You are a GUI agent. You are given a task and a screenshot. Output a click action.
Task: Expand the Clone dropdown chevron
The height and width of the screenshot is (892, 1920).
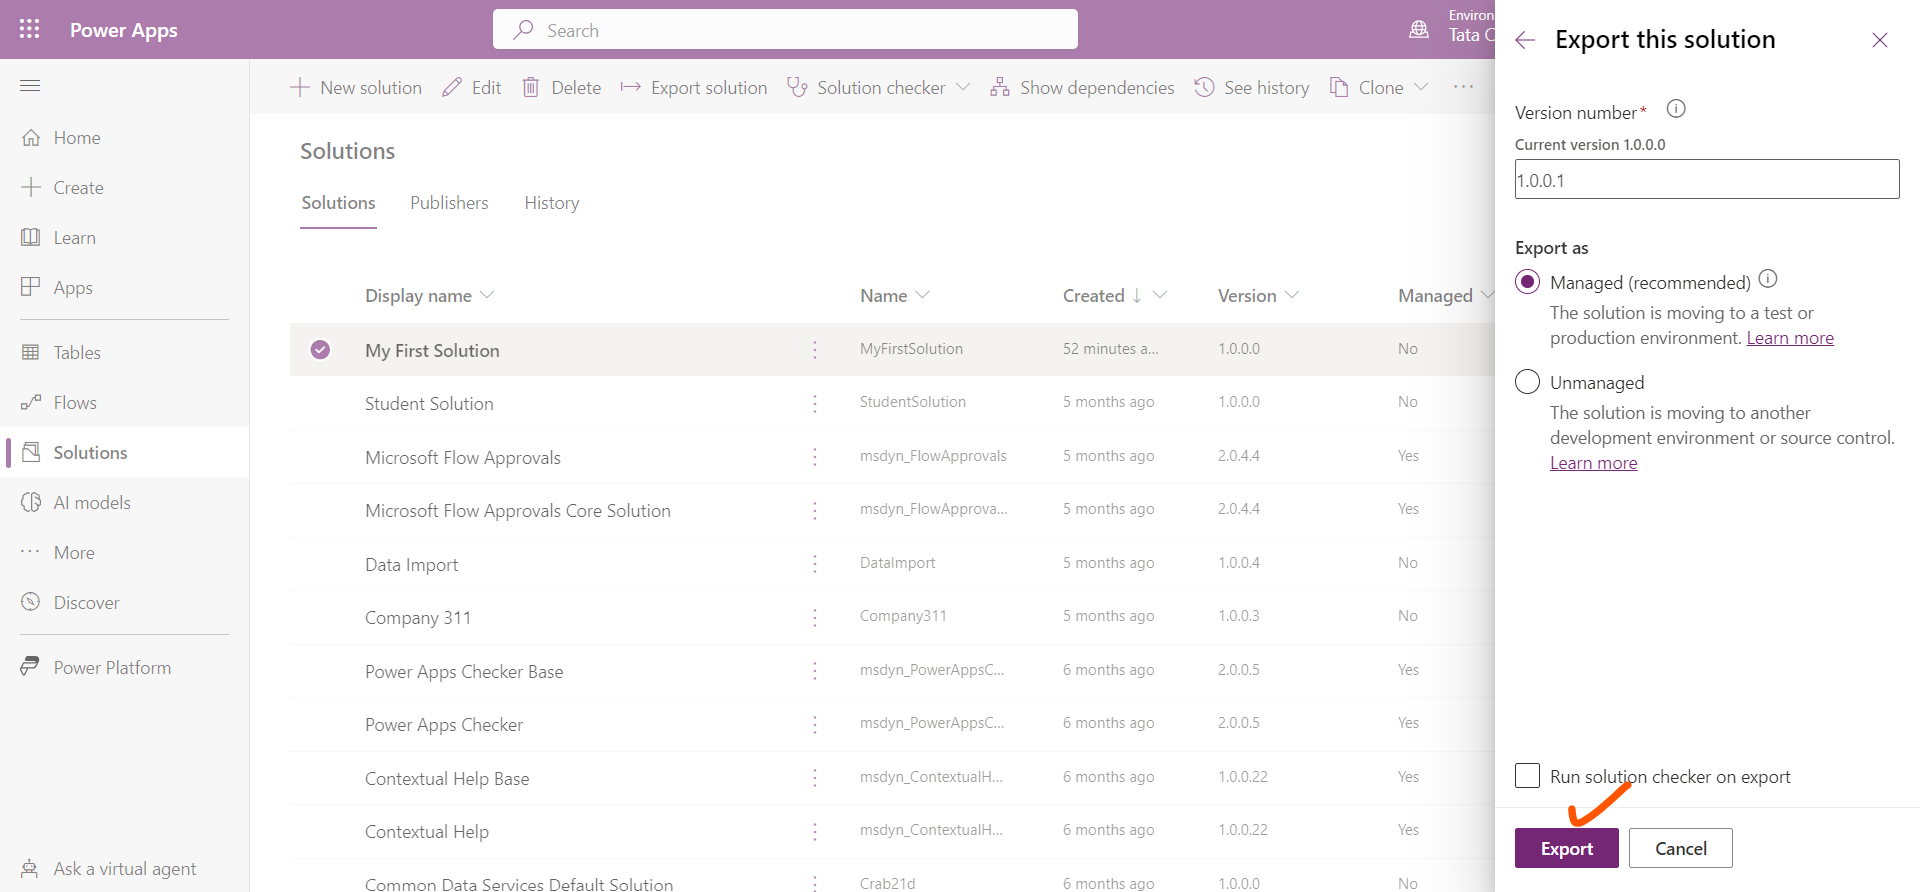pos(1421,88)
